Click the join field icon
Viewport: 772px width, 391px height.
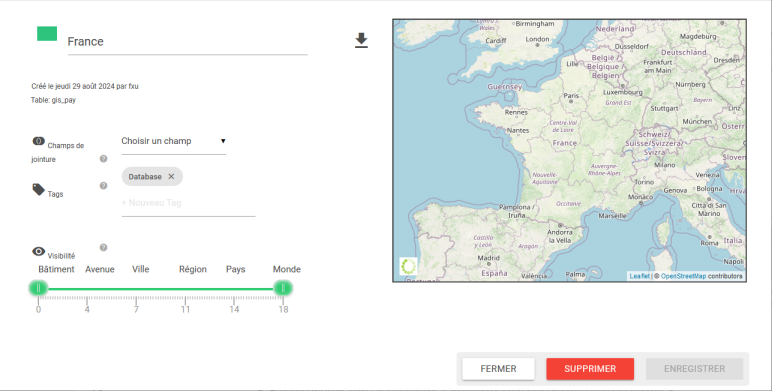click(38, 141)
